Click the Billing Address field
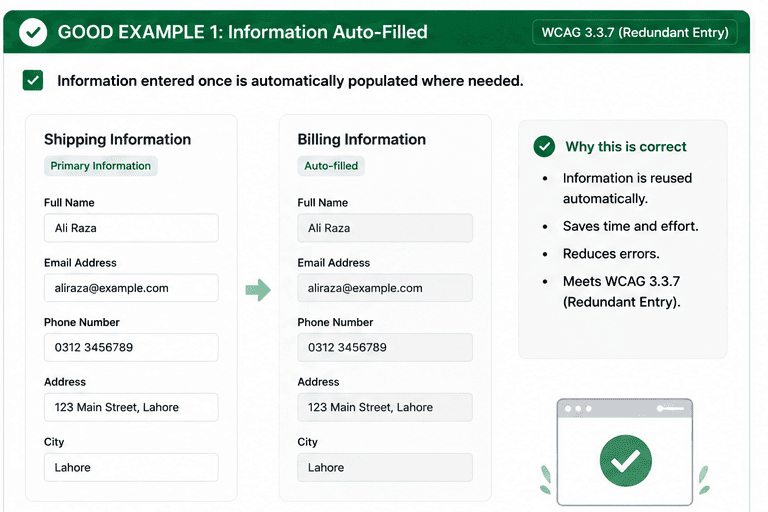 pos(385,407)
